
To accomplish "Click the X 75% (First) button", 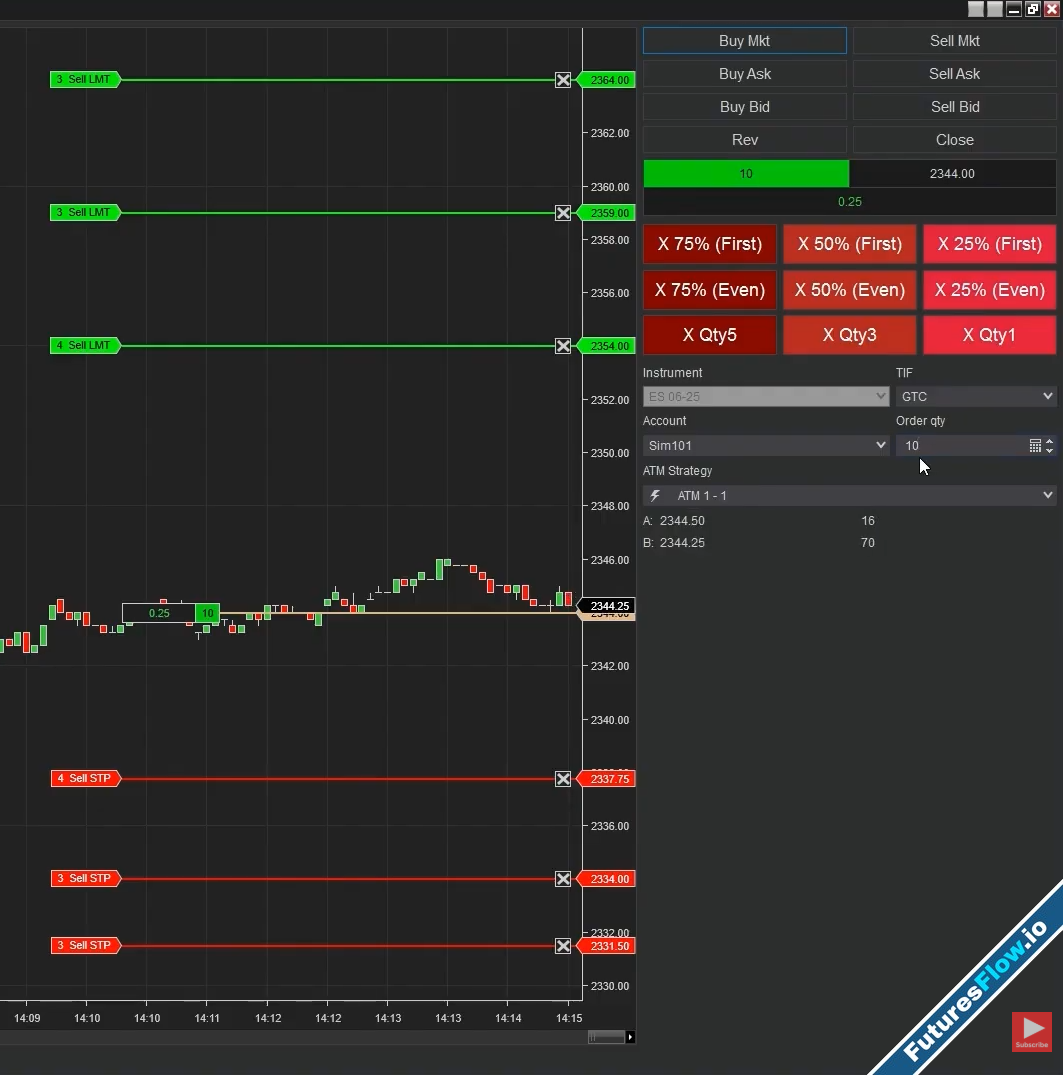I will [x=710, y=244].
